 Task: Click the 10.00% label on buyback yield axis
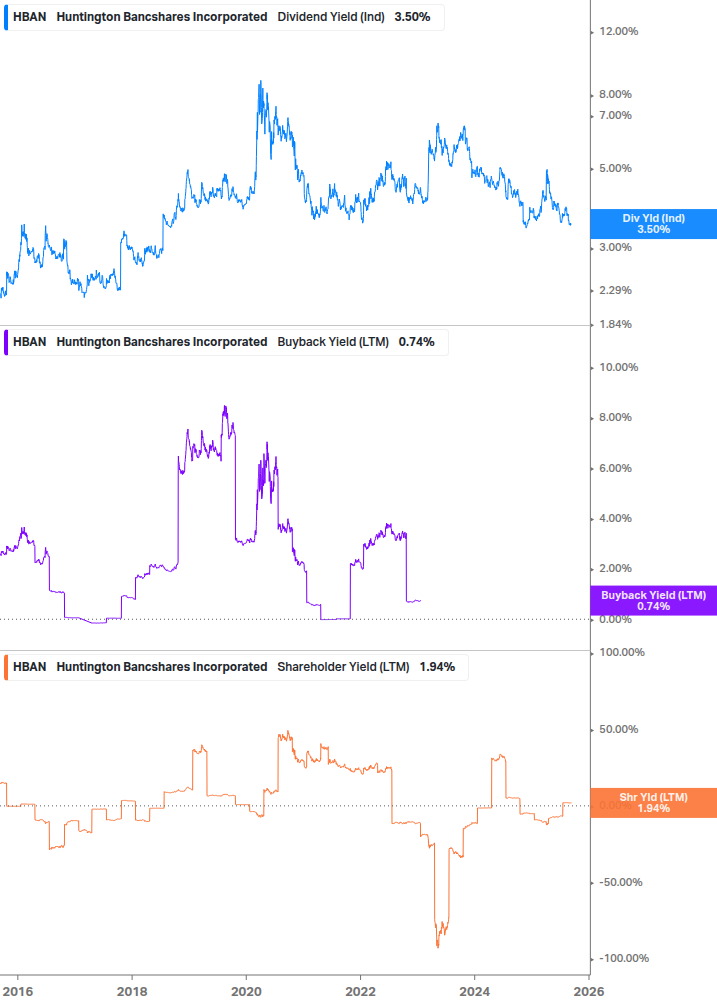[617, 367]
